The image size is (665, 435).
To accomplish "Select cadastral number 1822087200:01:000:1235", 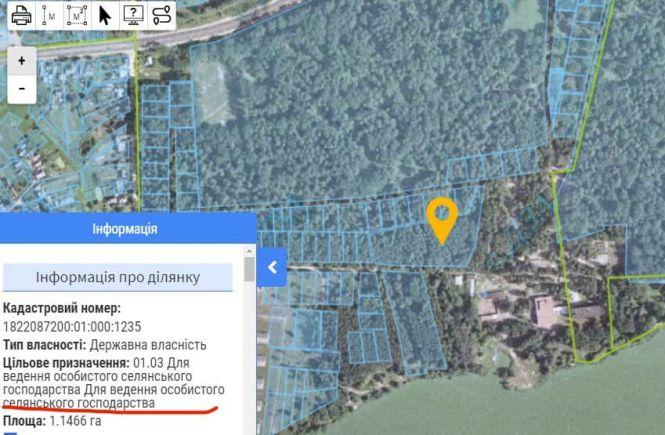I will tap(72, 326).
